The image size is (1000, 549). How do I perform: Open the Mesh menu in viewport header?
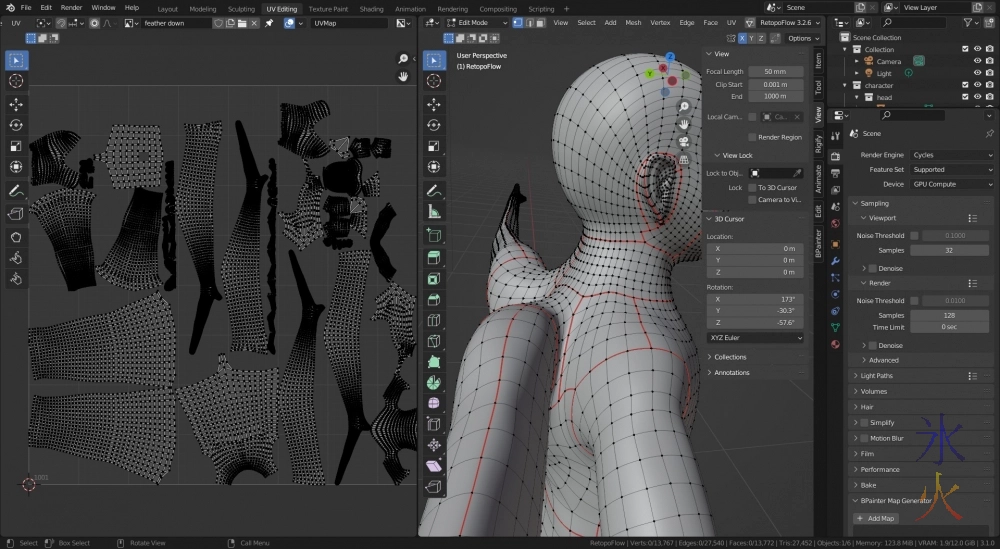tap(633, 22)
